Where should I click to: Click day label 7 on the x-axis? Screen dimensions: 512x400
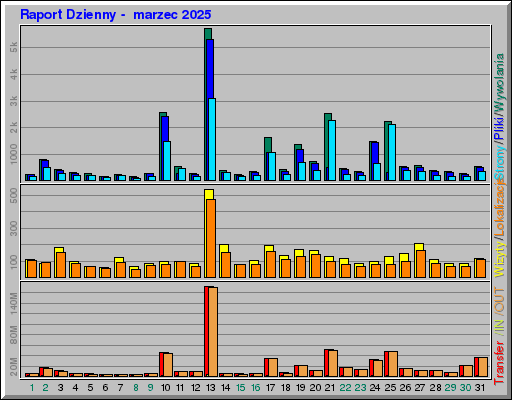point(120,388)
